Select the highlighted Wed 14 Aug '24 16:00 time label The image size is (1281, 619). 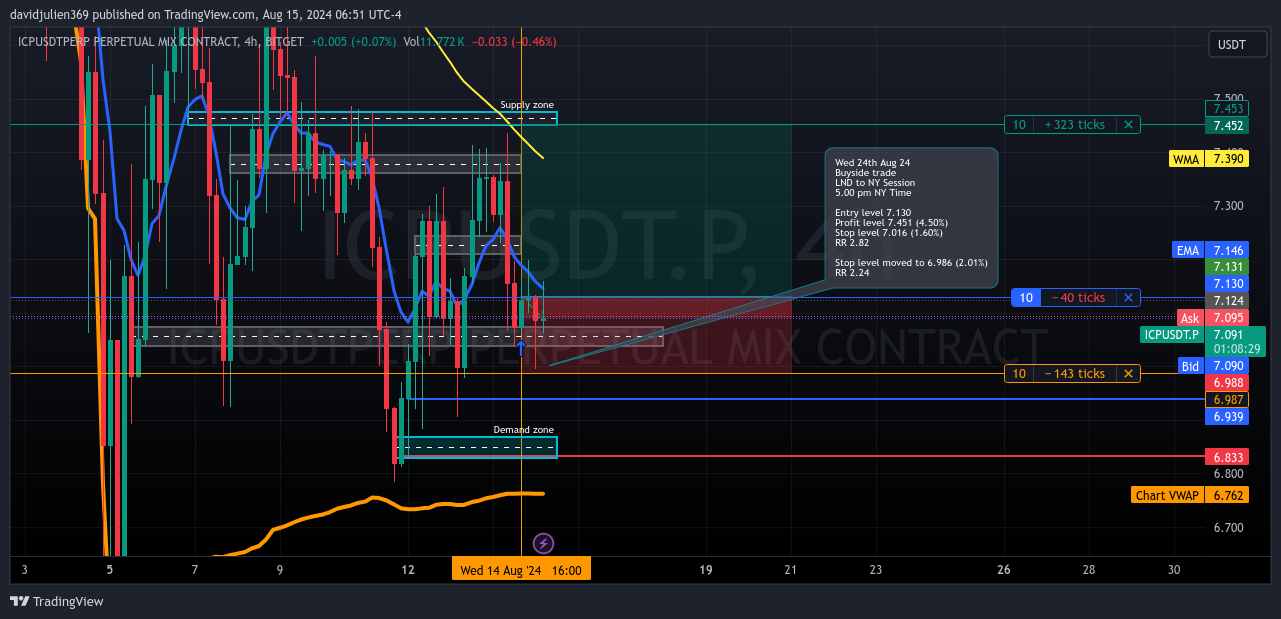[521, 570]
